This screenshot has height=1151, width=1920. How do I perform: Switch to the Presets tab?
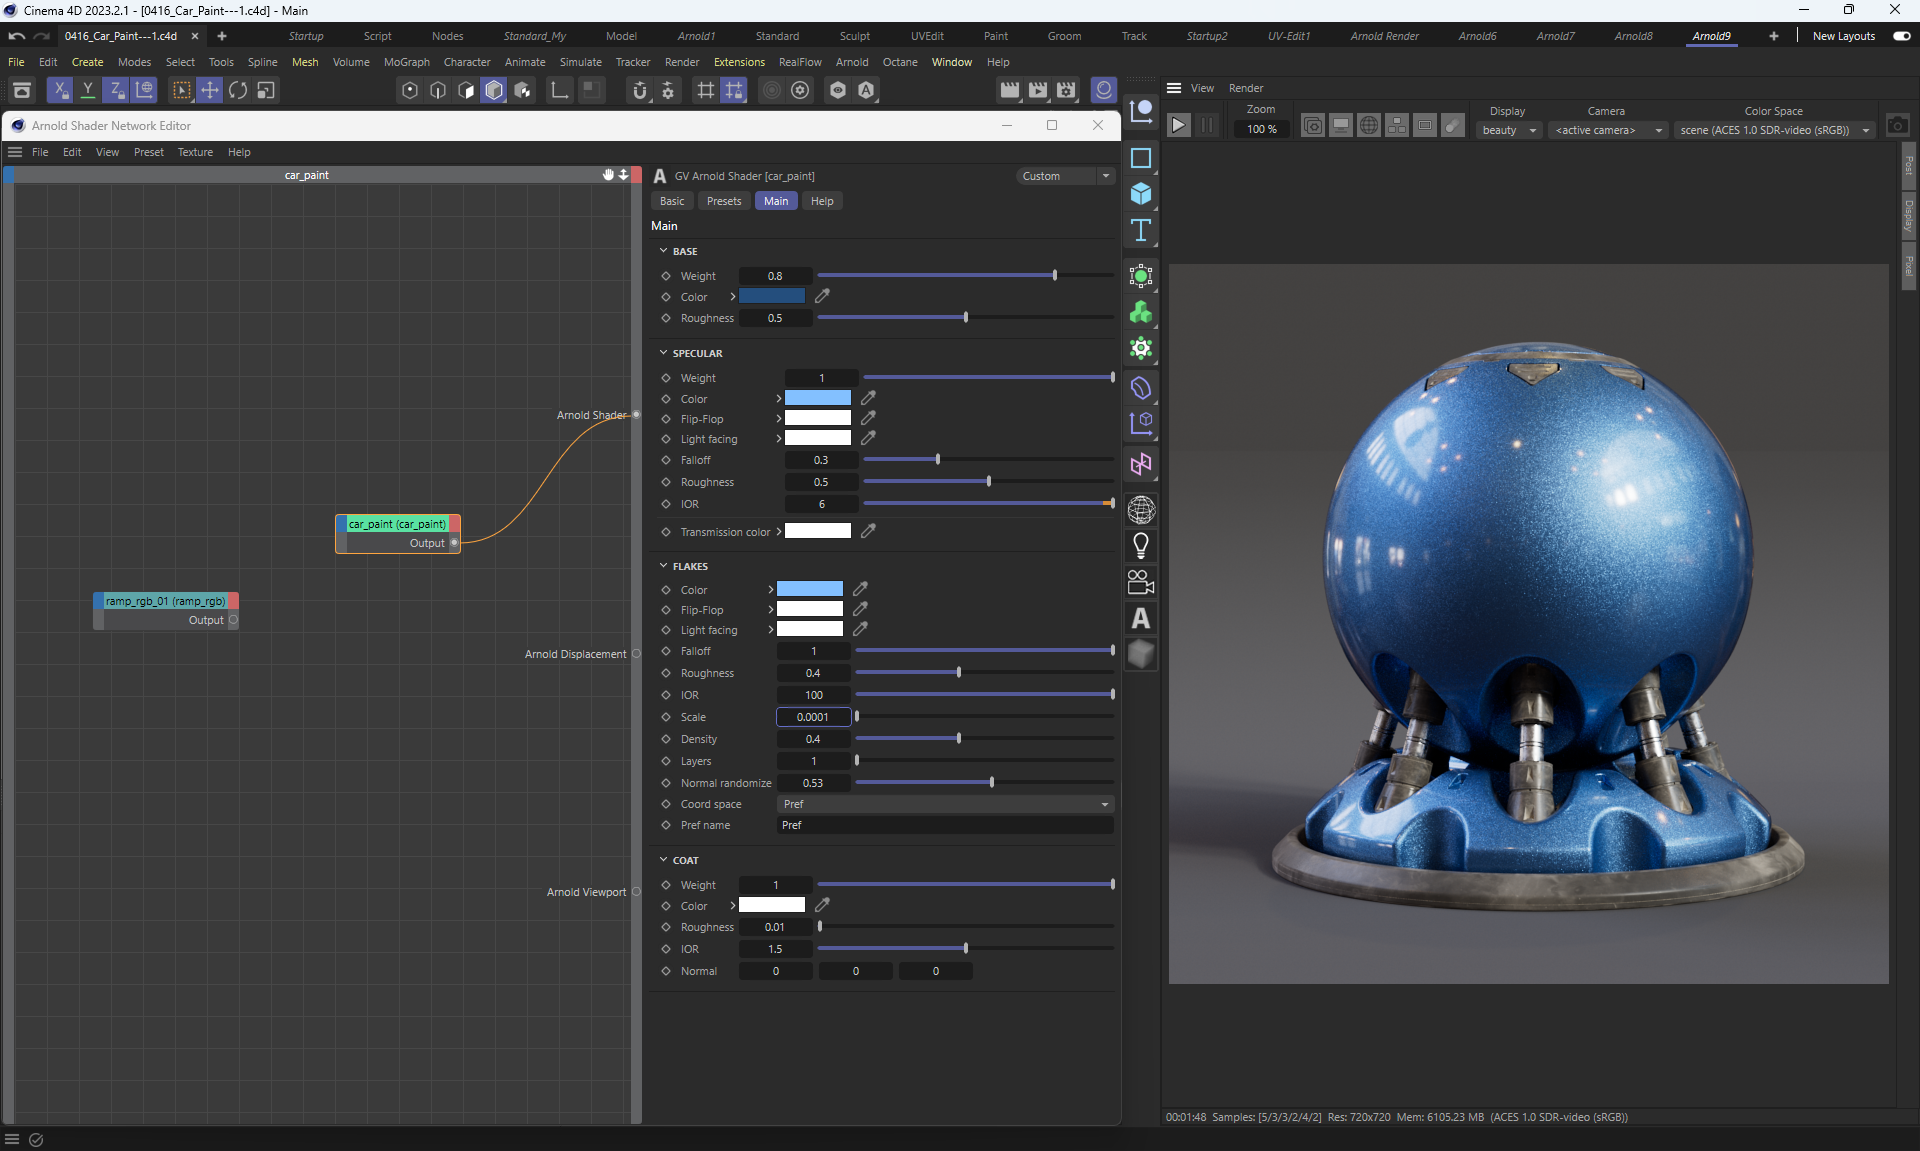tap(724, 201)
